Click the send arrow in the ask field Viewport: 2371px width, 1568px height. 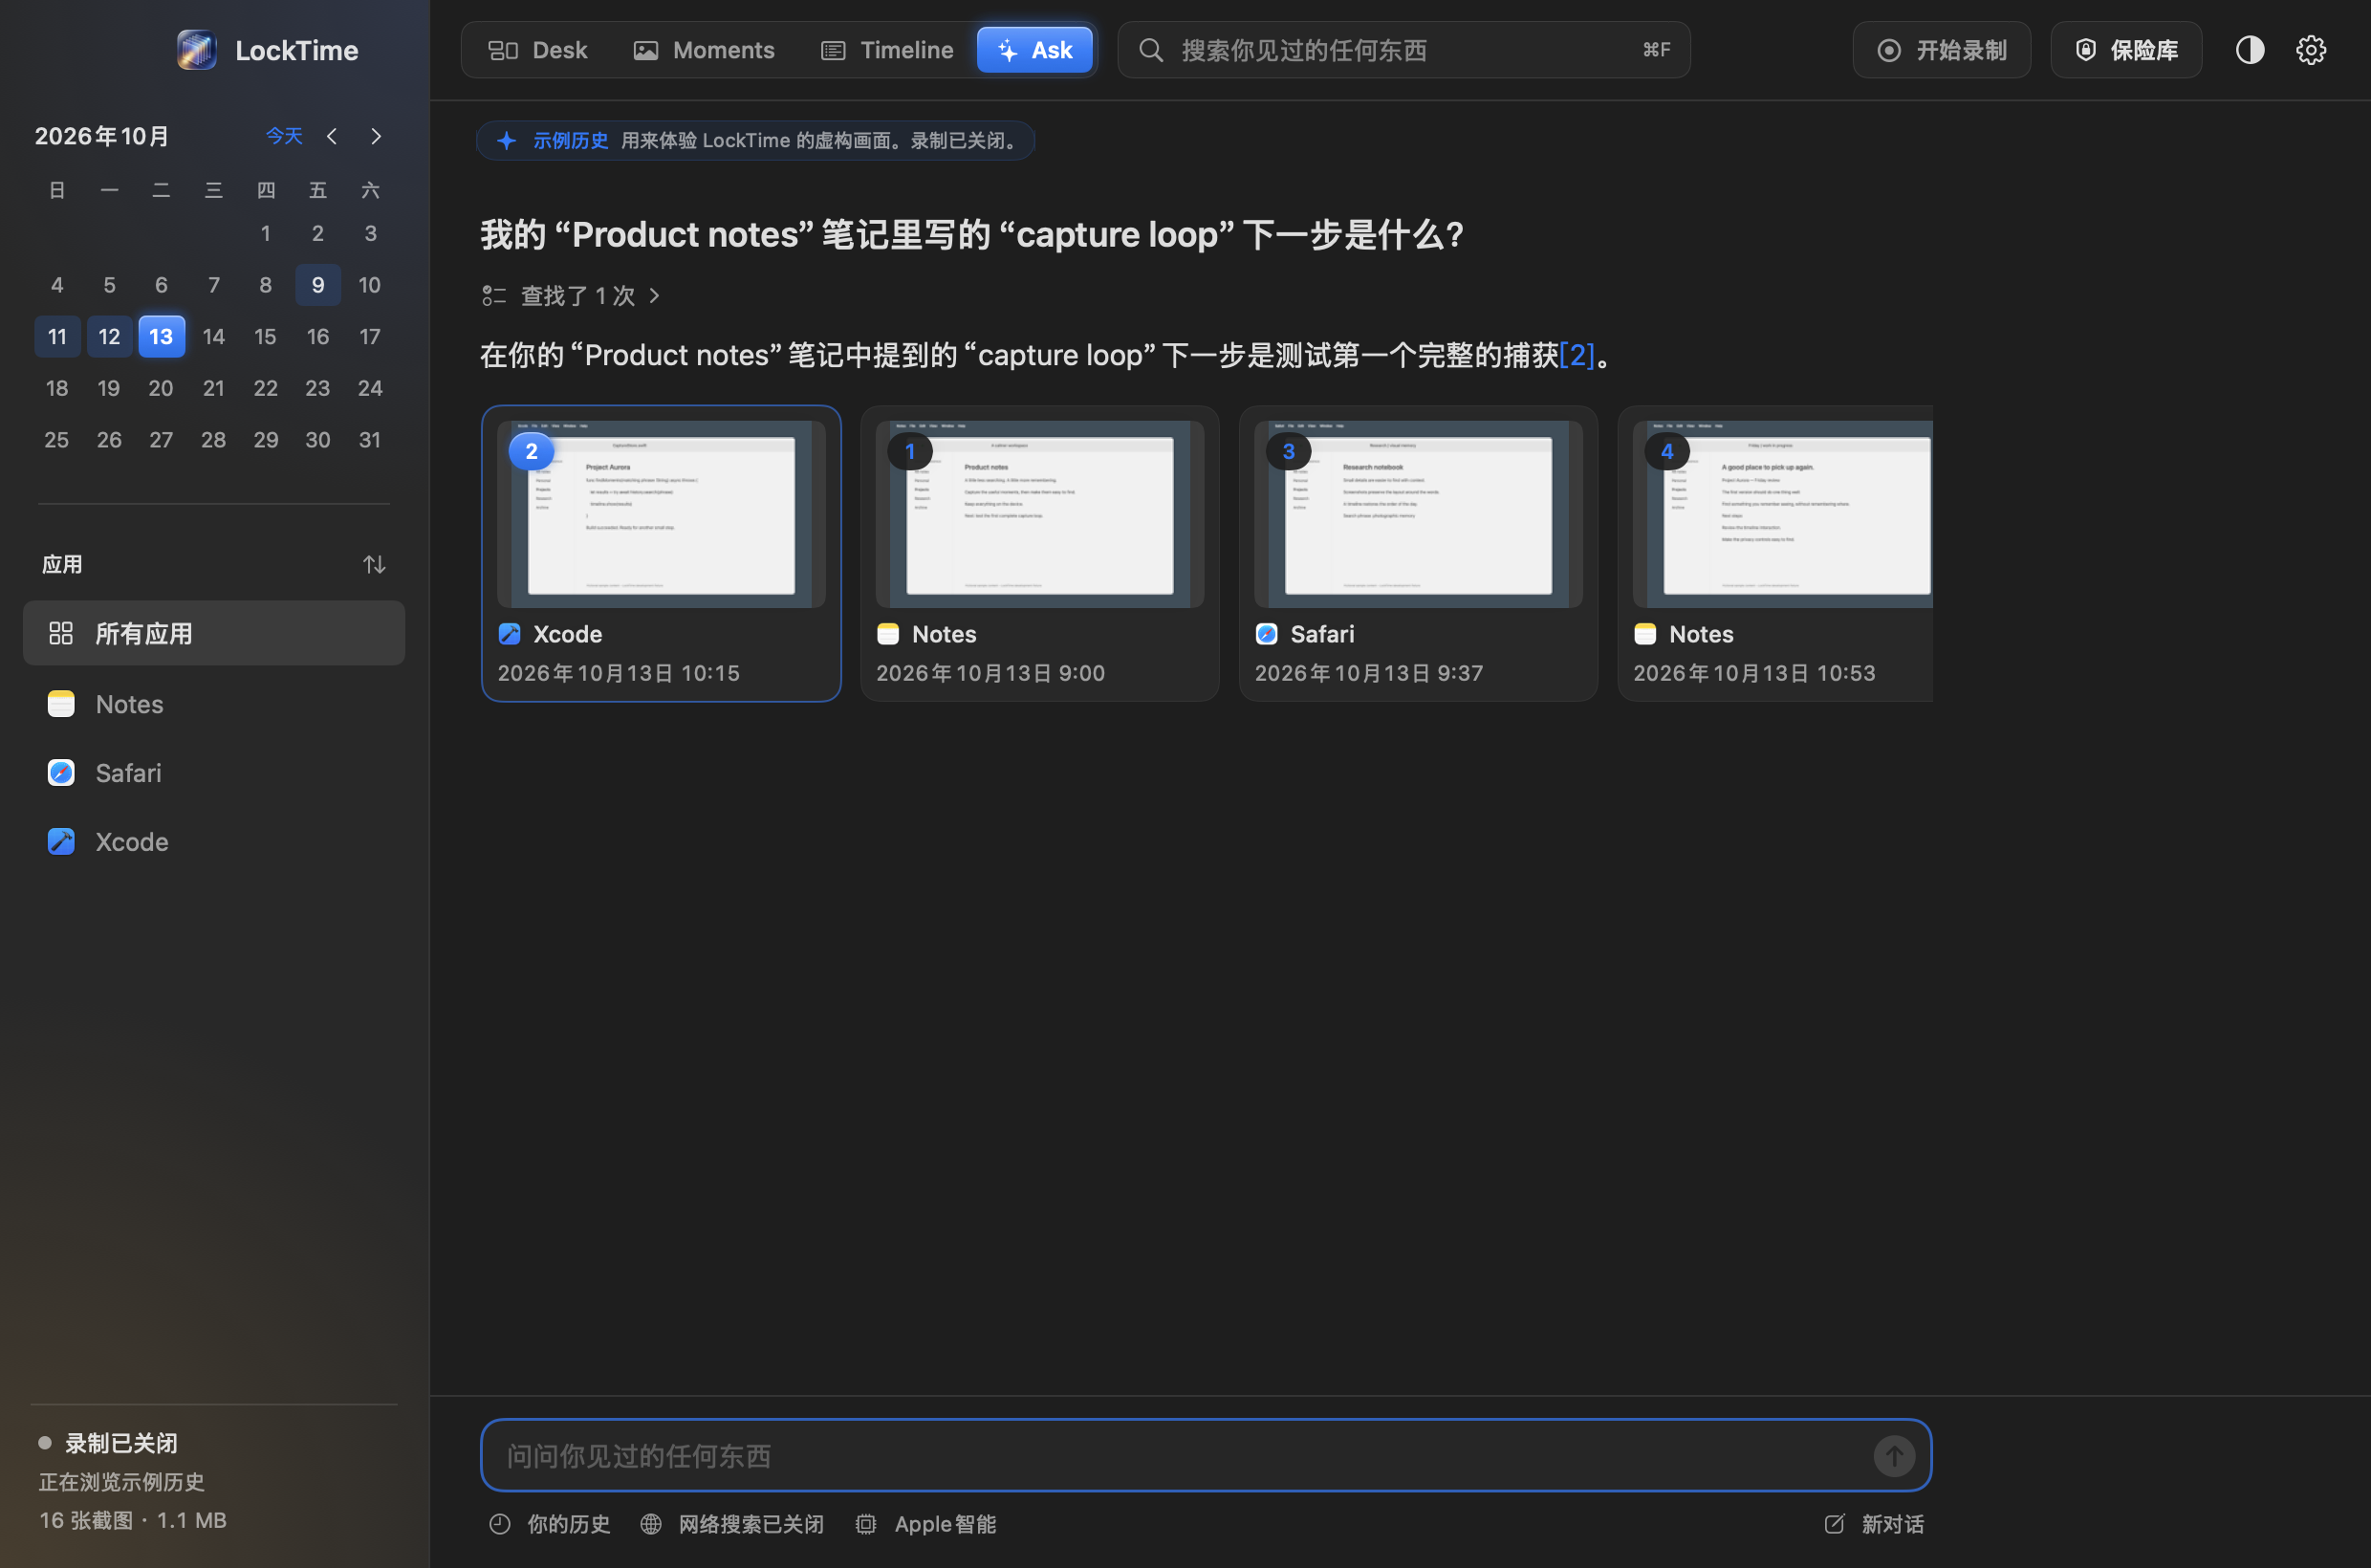click(1893, 1456)
